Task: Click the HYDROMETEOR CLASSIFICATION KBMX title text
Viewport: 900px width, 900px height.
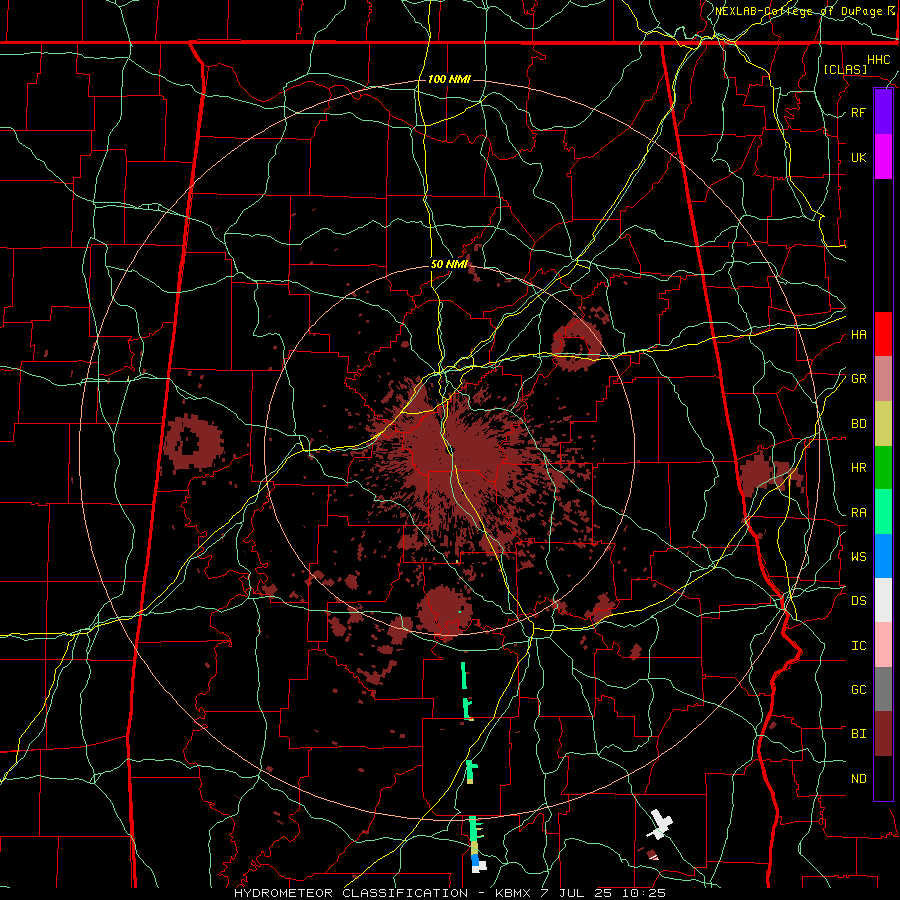Action: [x=450, y=893]
